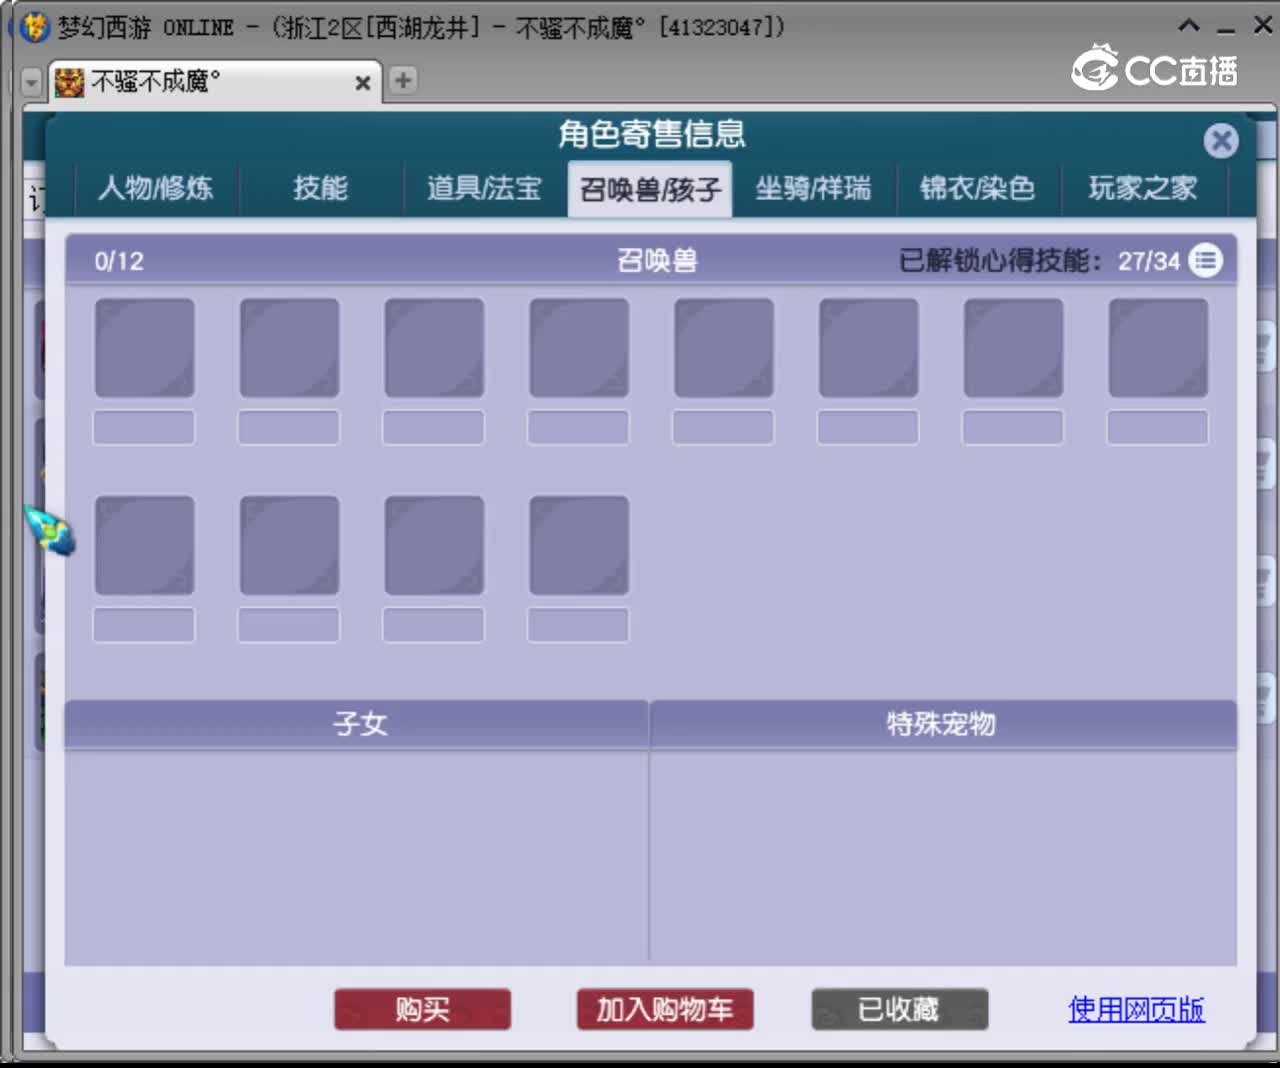Collapse the window with the up chevron
Image resolution: width=1280 pixels, height=1068 pixels.
coord(1188,26)
